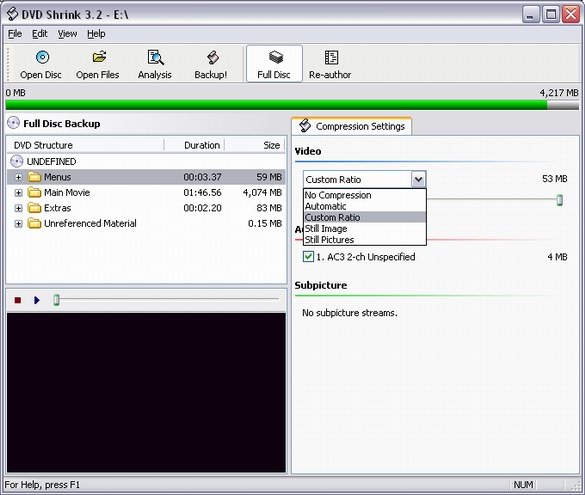Click the Backup! toolbar icon

coord(213,57)
